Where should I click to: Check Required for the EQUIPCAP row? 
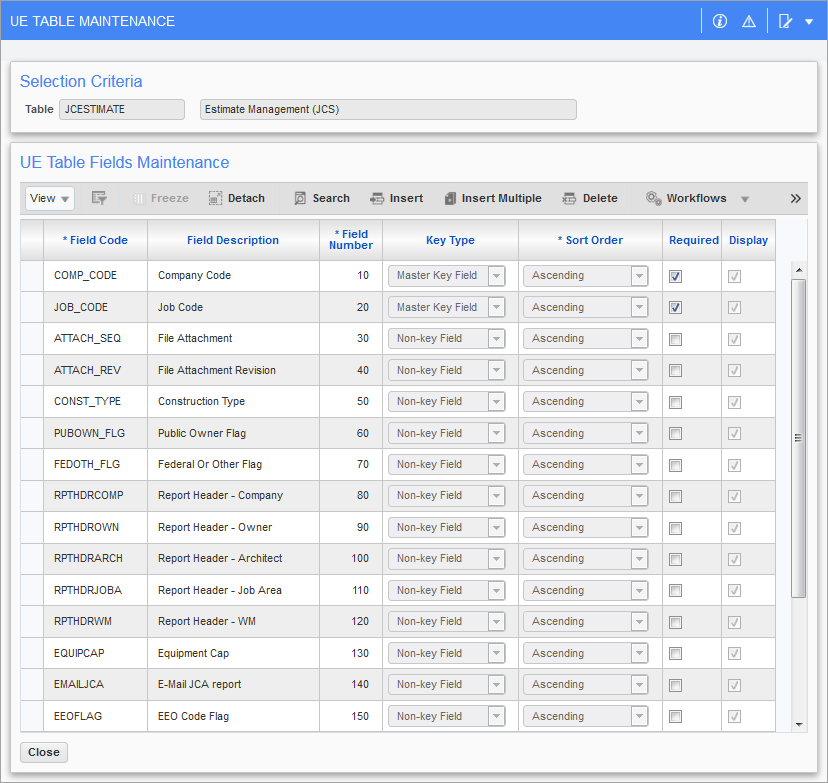click(x=675, y=654)
